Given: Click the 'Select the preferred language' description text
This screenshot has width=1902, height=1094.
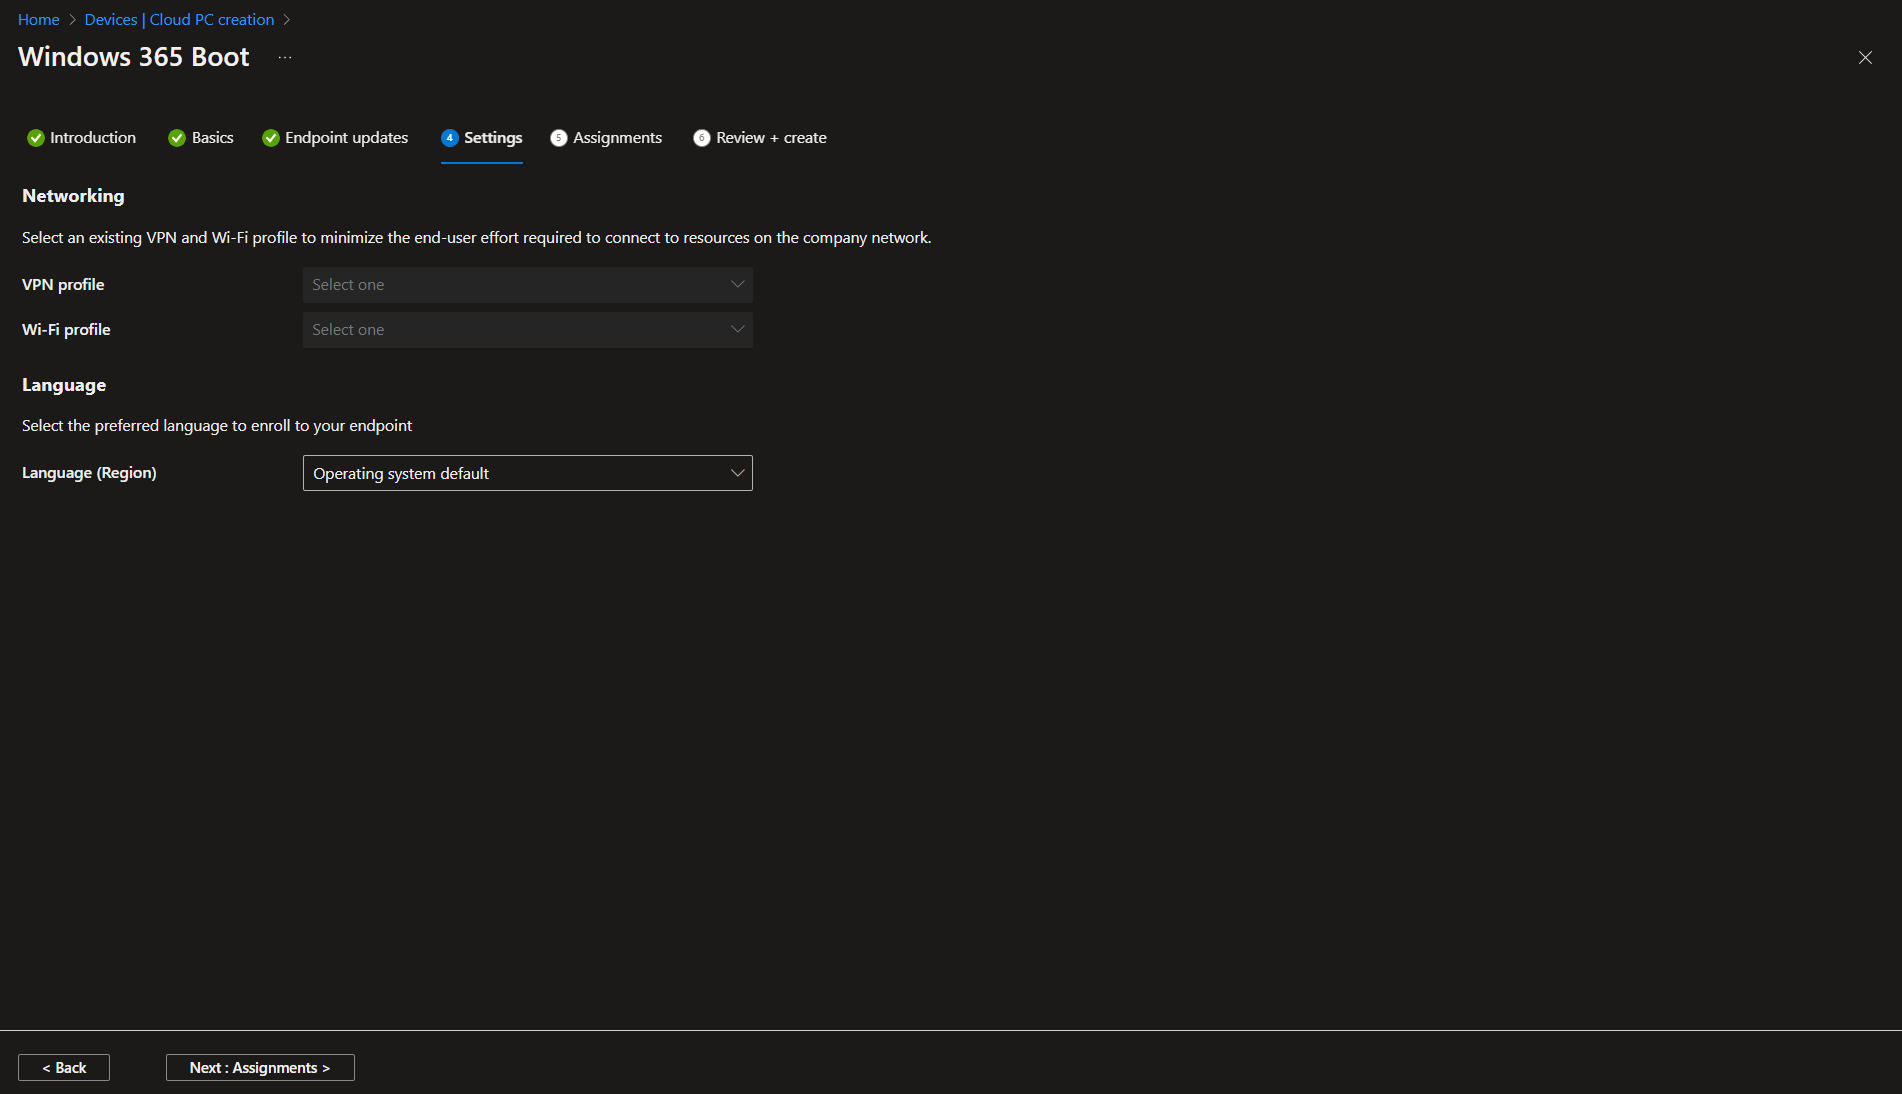Looking at the screenshot, I should tap(217, 426).
